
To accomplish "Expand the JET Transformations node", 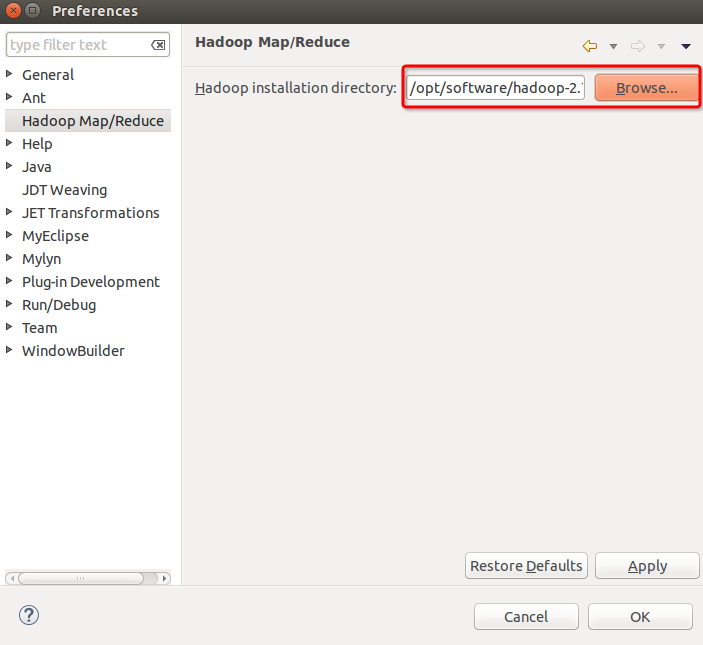I will (9, 212).
